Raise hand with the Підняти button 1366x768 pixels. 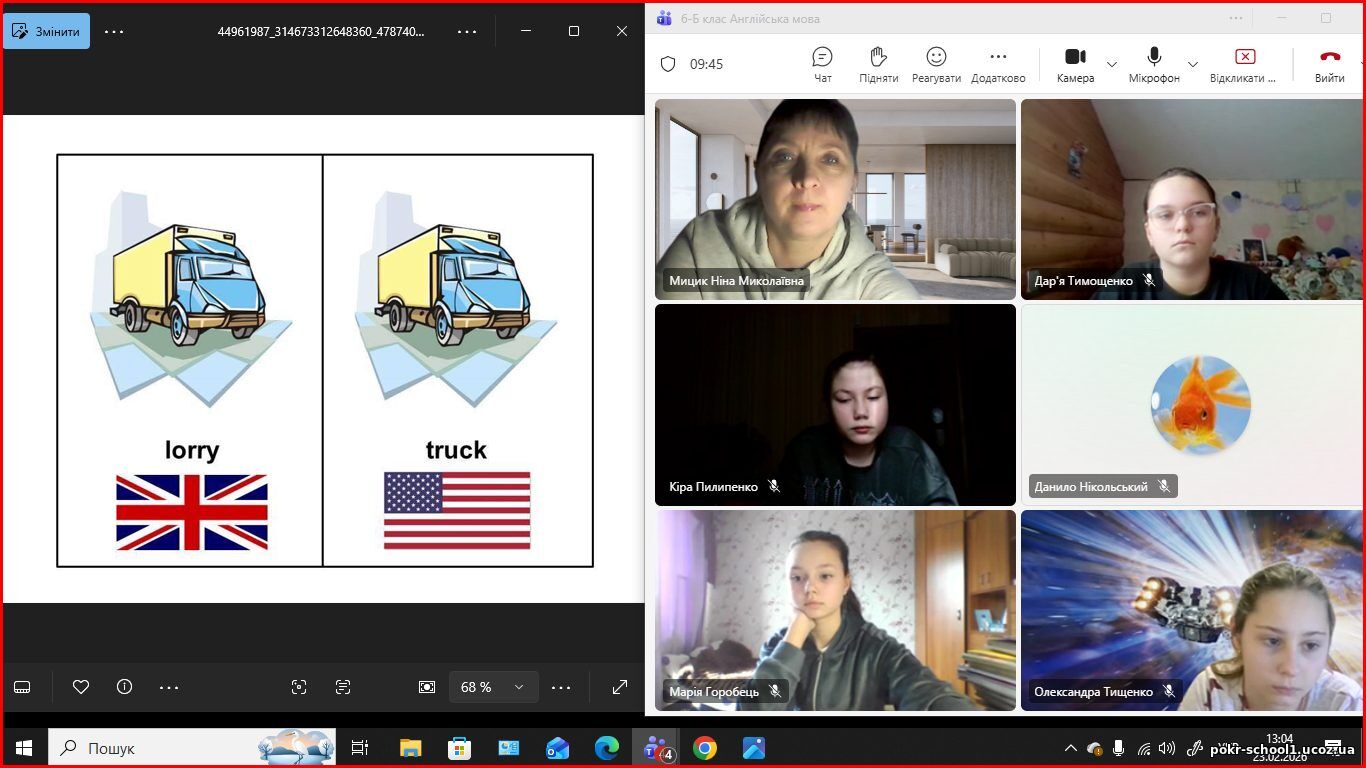pyautogui.click(x=878, y=64)
